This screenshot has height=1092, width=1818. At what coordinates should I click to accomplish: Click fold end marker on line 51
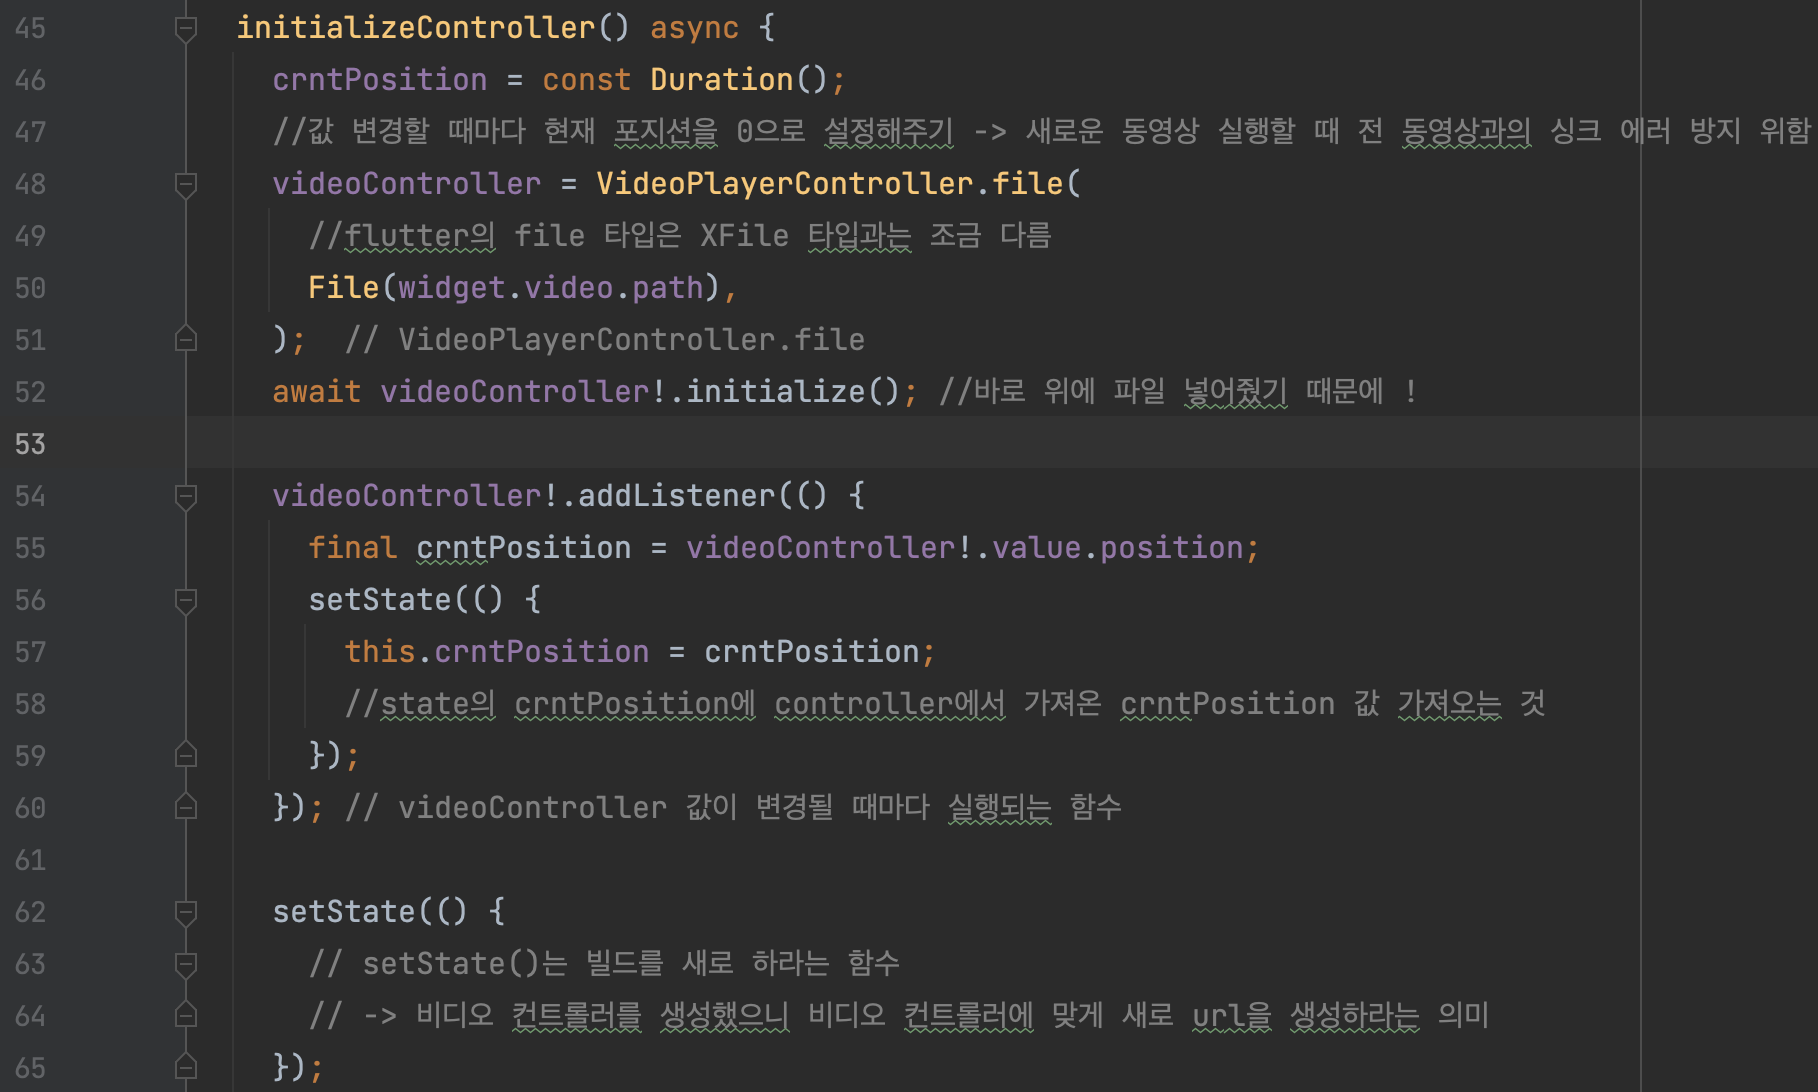186,339
